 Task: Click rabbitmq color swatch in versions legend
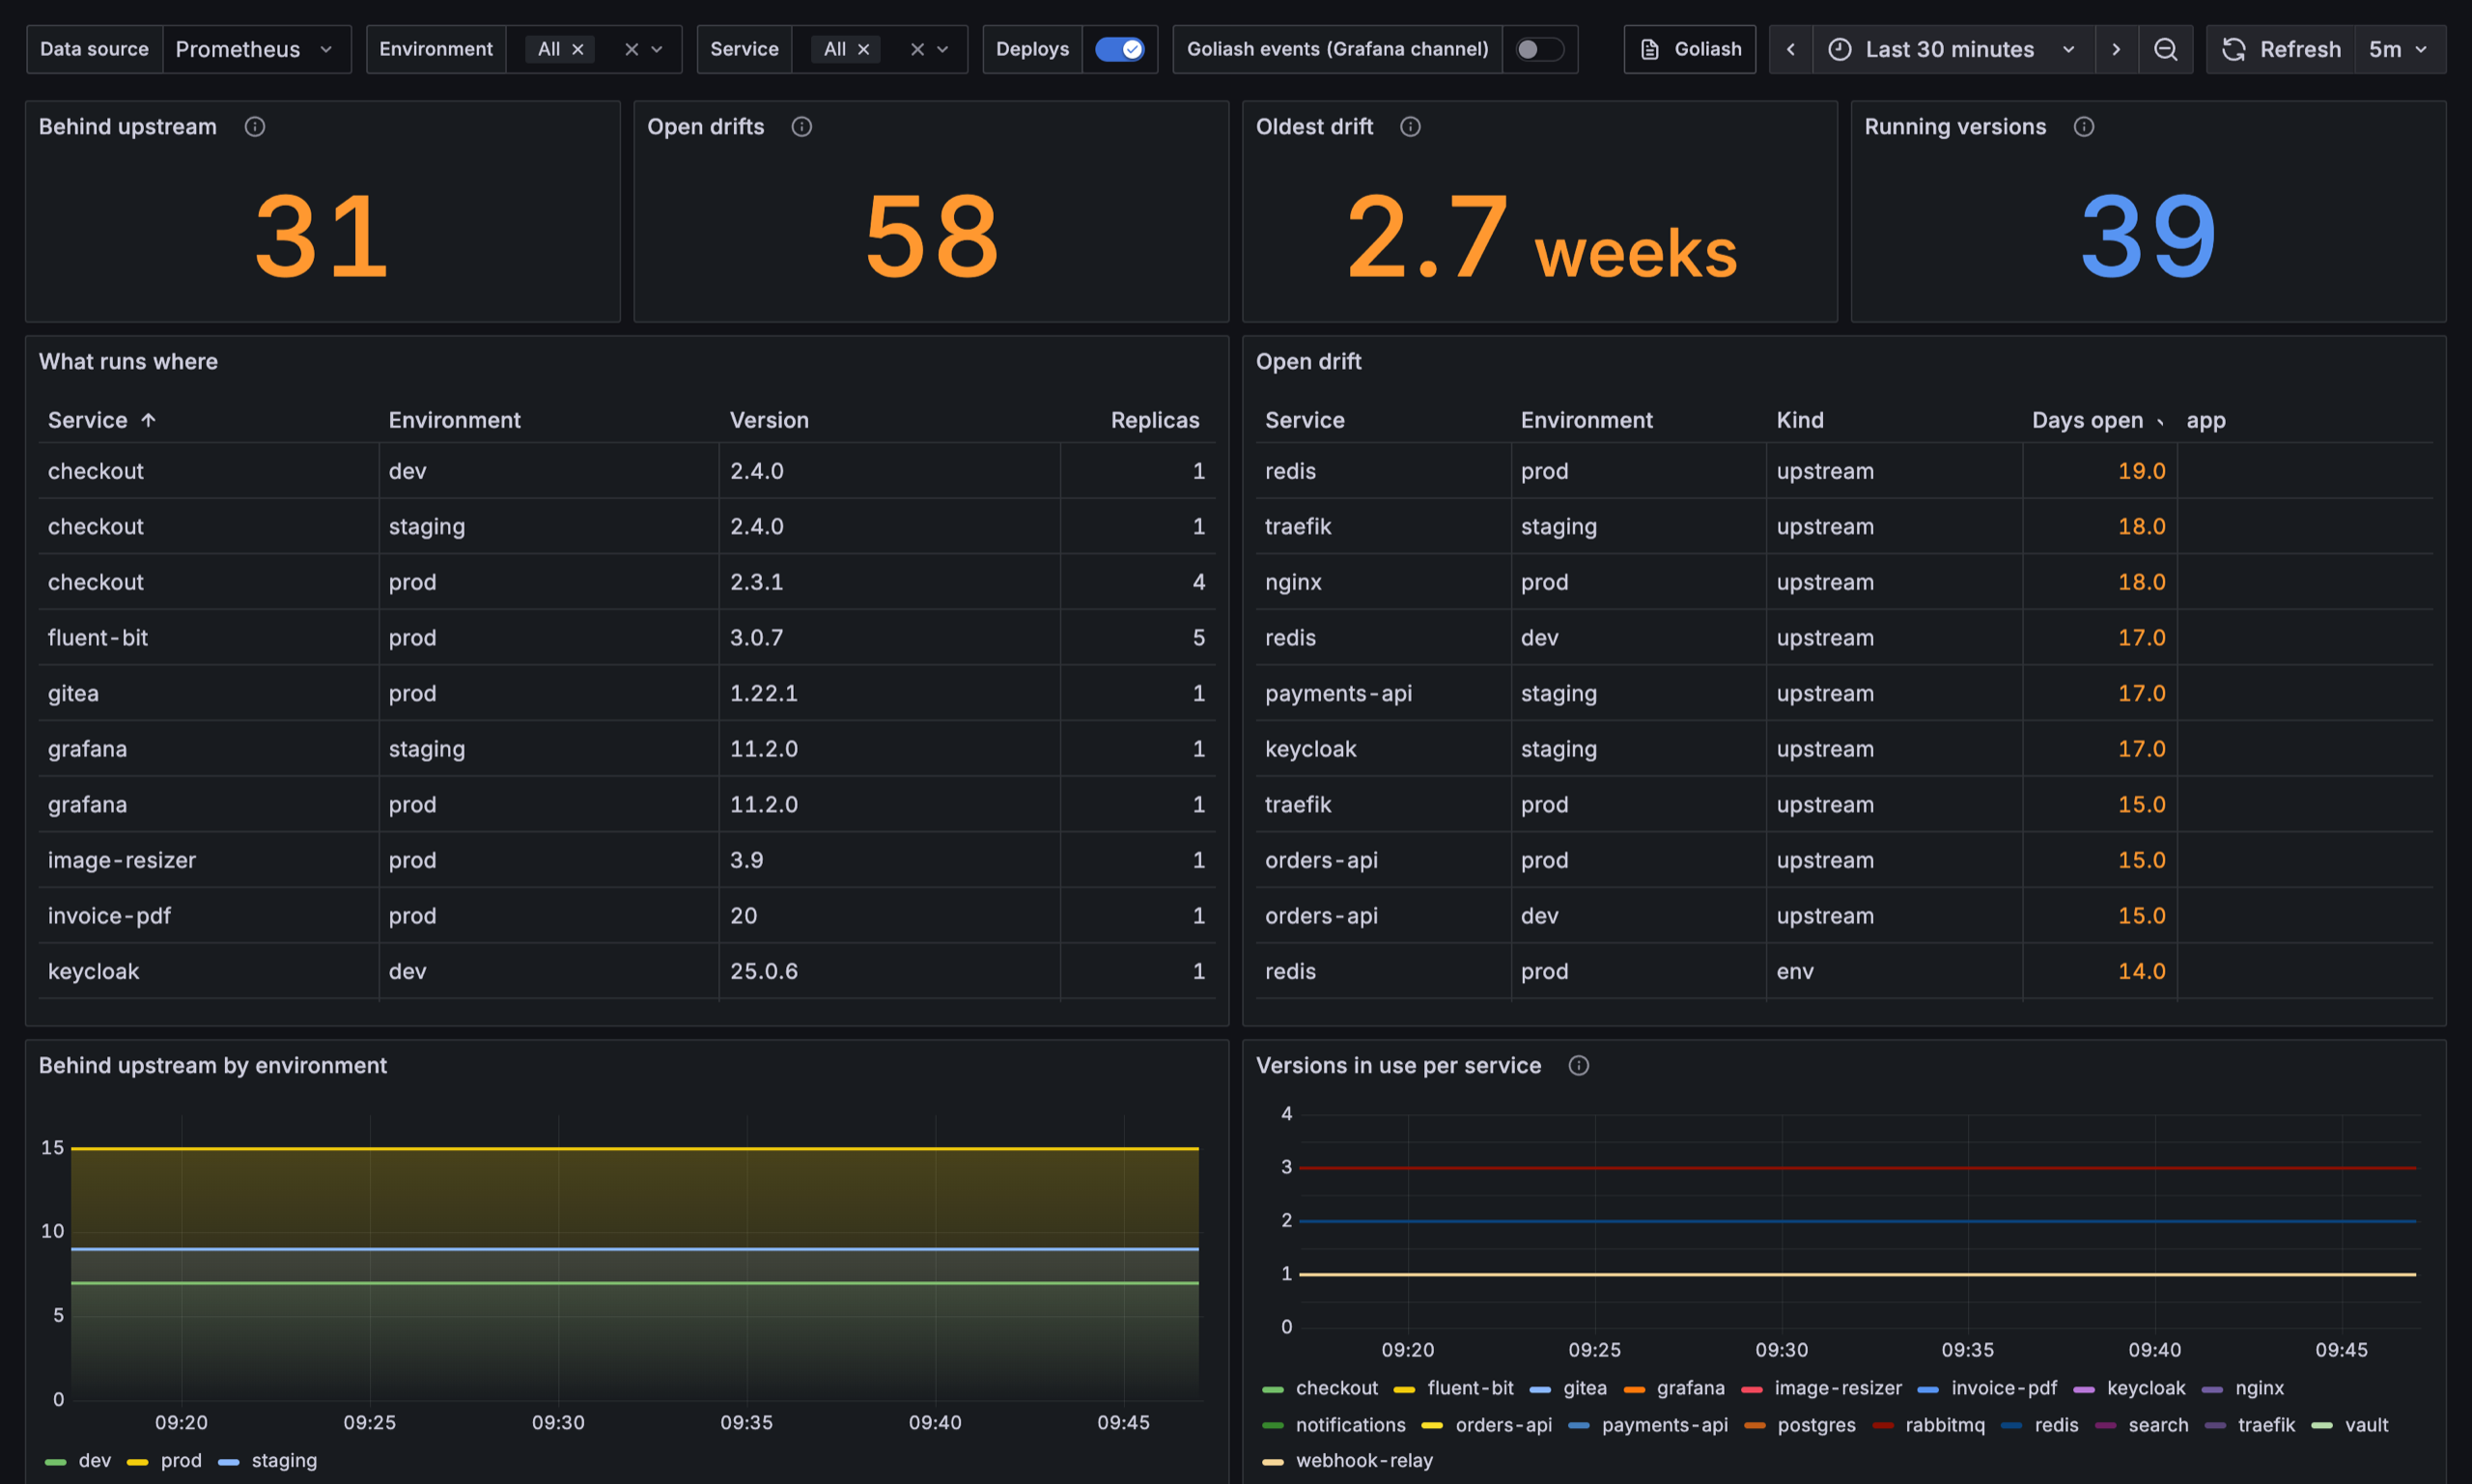(1882, 1425)
